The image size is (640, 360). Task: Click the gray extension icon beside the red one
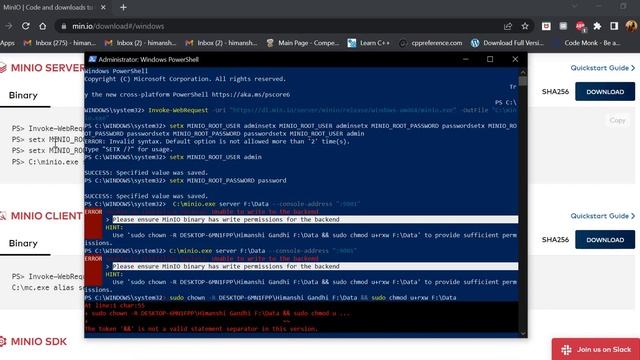click(x=563, y=26)
